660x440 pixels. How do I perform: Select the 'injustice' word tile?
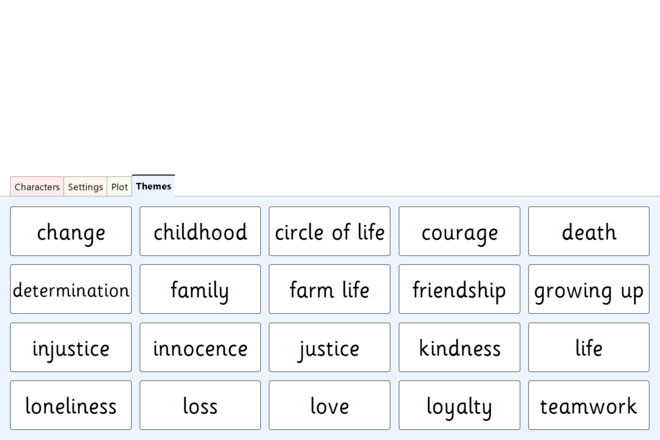coord(71,348)
